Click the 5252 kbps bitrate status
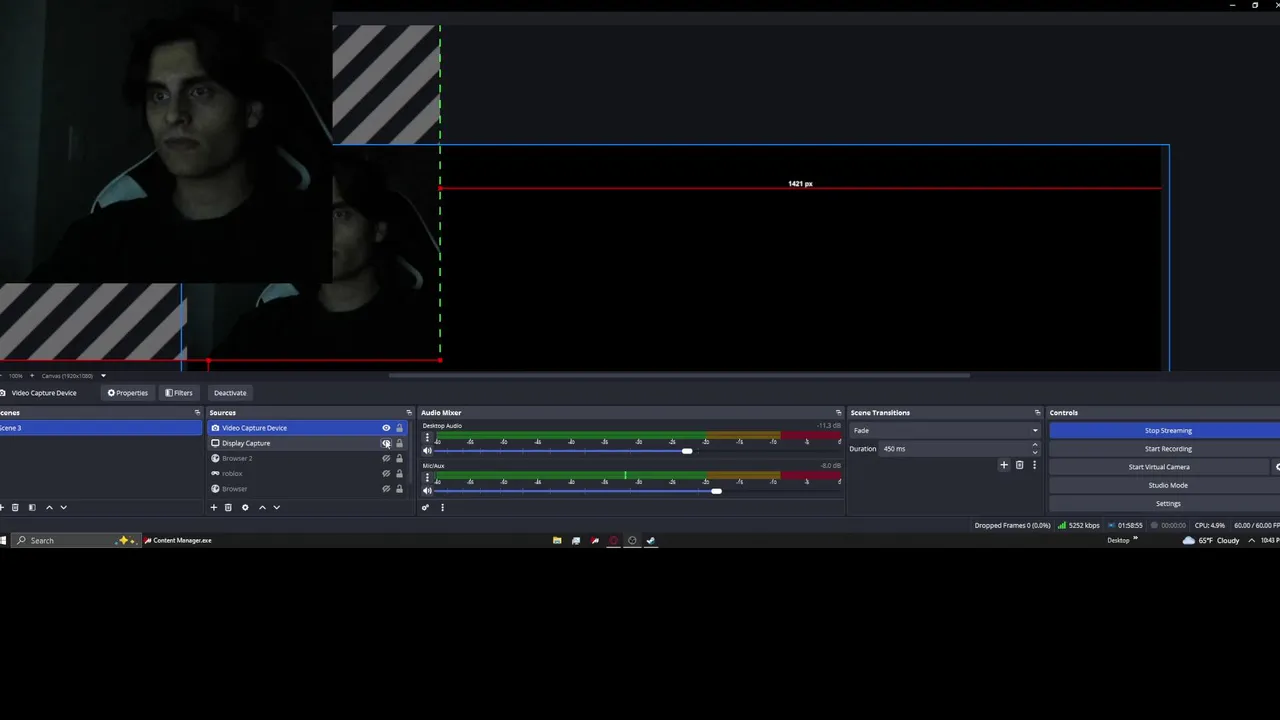This screenshot has width=1280, height=720. [1080, 525]
